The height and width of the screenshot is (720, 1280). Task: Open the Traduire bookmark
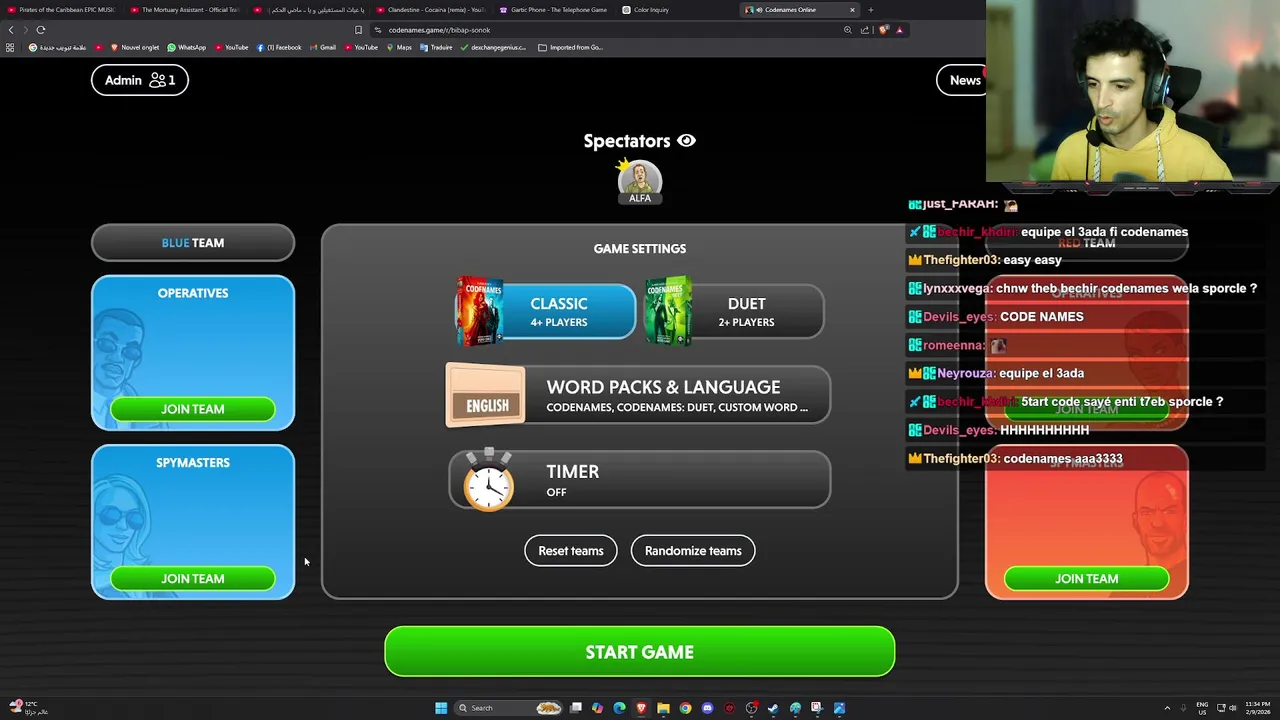coord(436,47)
